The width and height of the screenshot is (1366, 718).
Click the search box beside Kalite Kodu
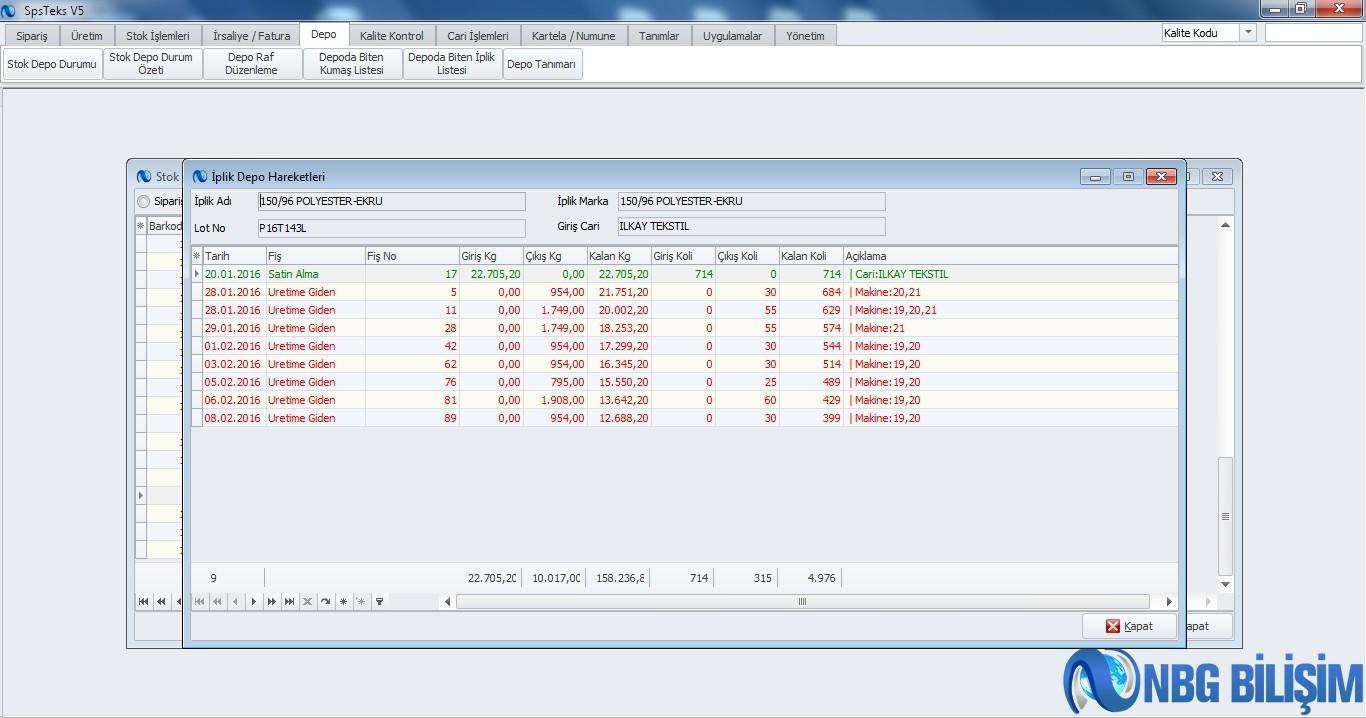tap(1313, 33)
